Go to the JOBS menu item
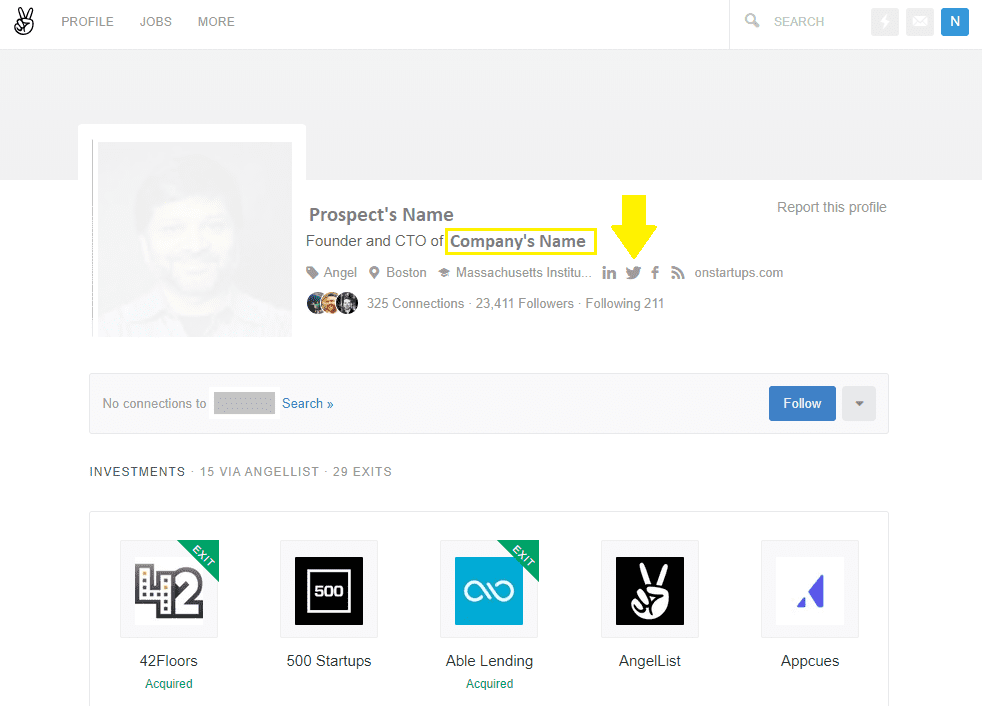982x706 pixels. pyautogui.click(x=155, y=22)
